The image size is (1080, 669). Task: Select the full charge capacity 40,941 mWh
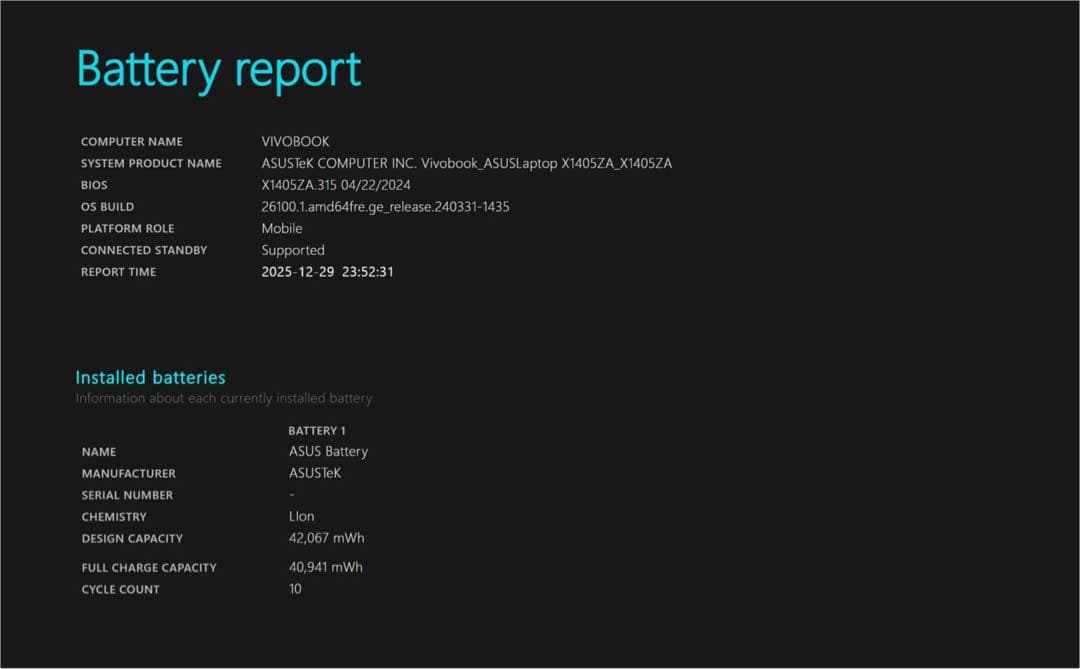point(325,567)
